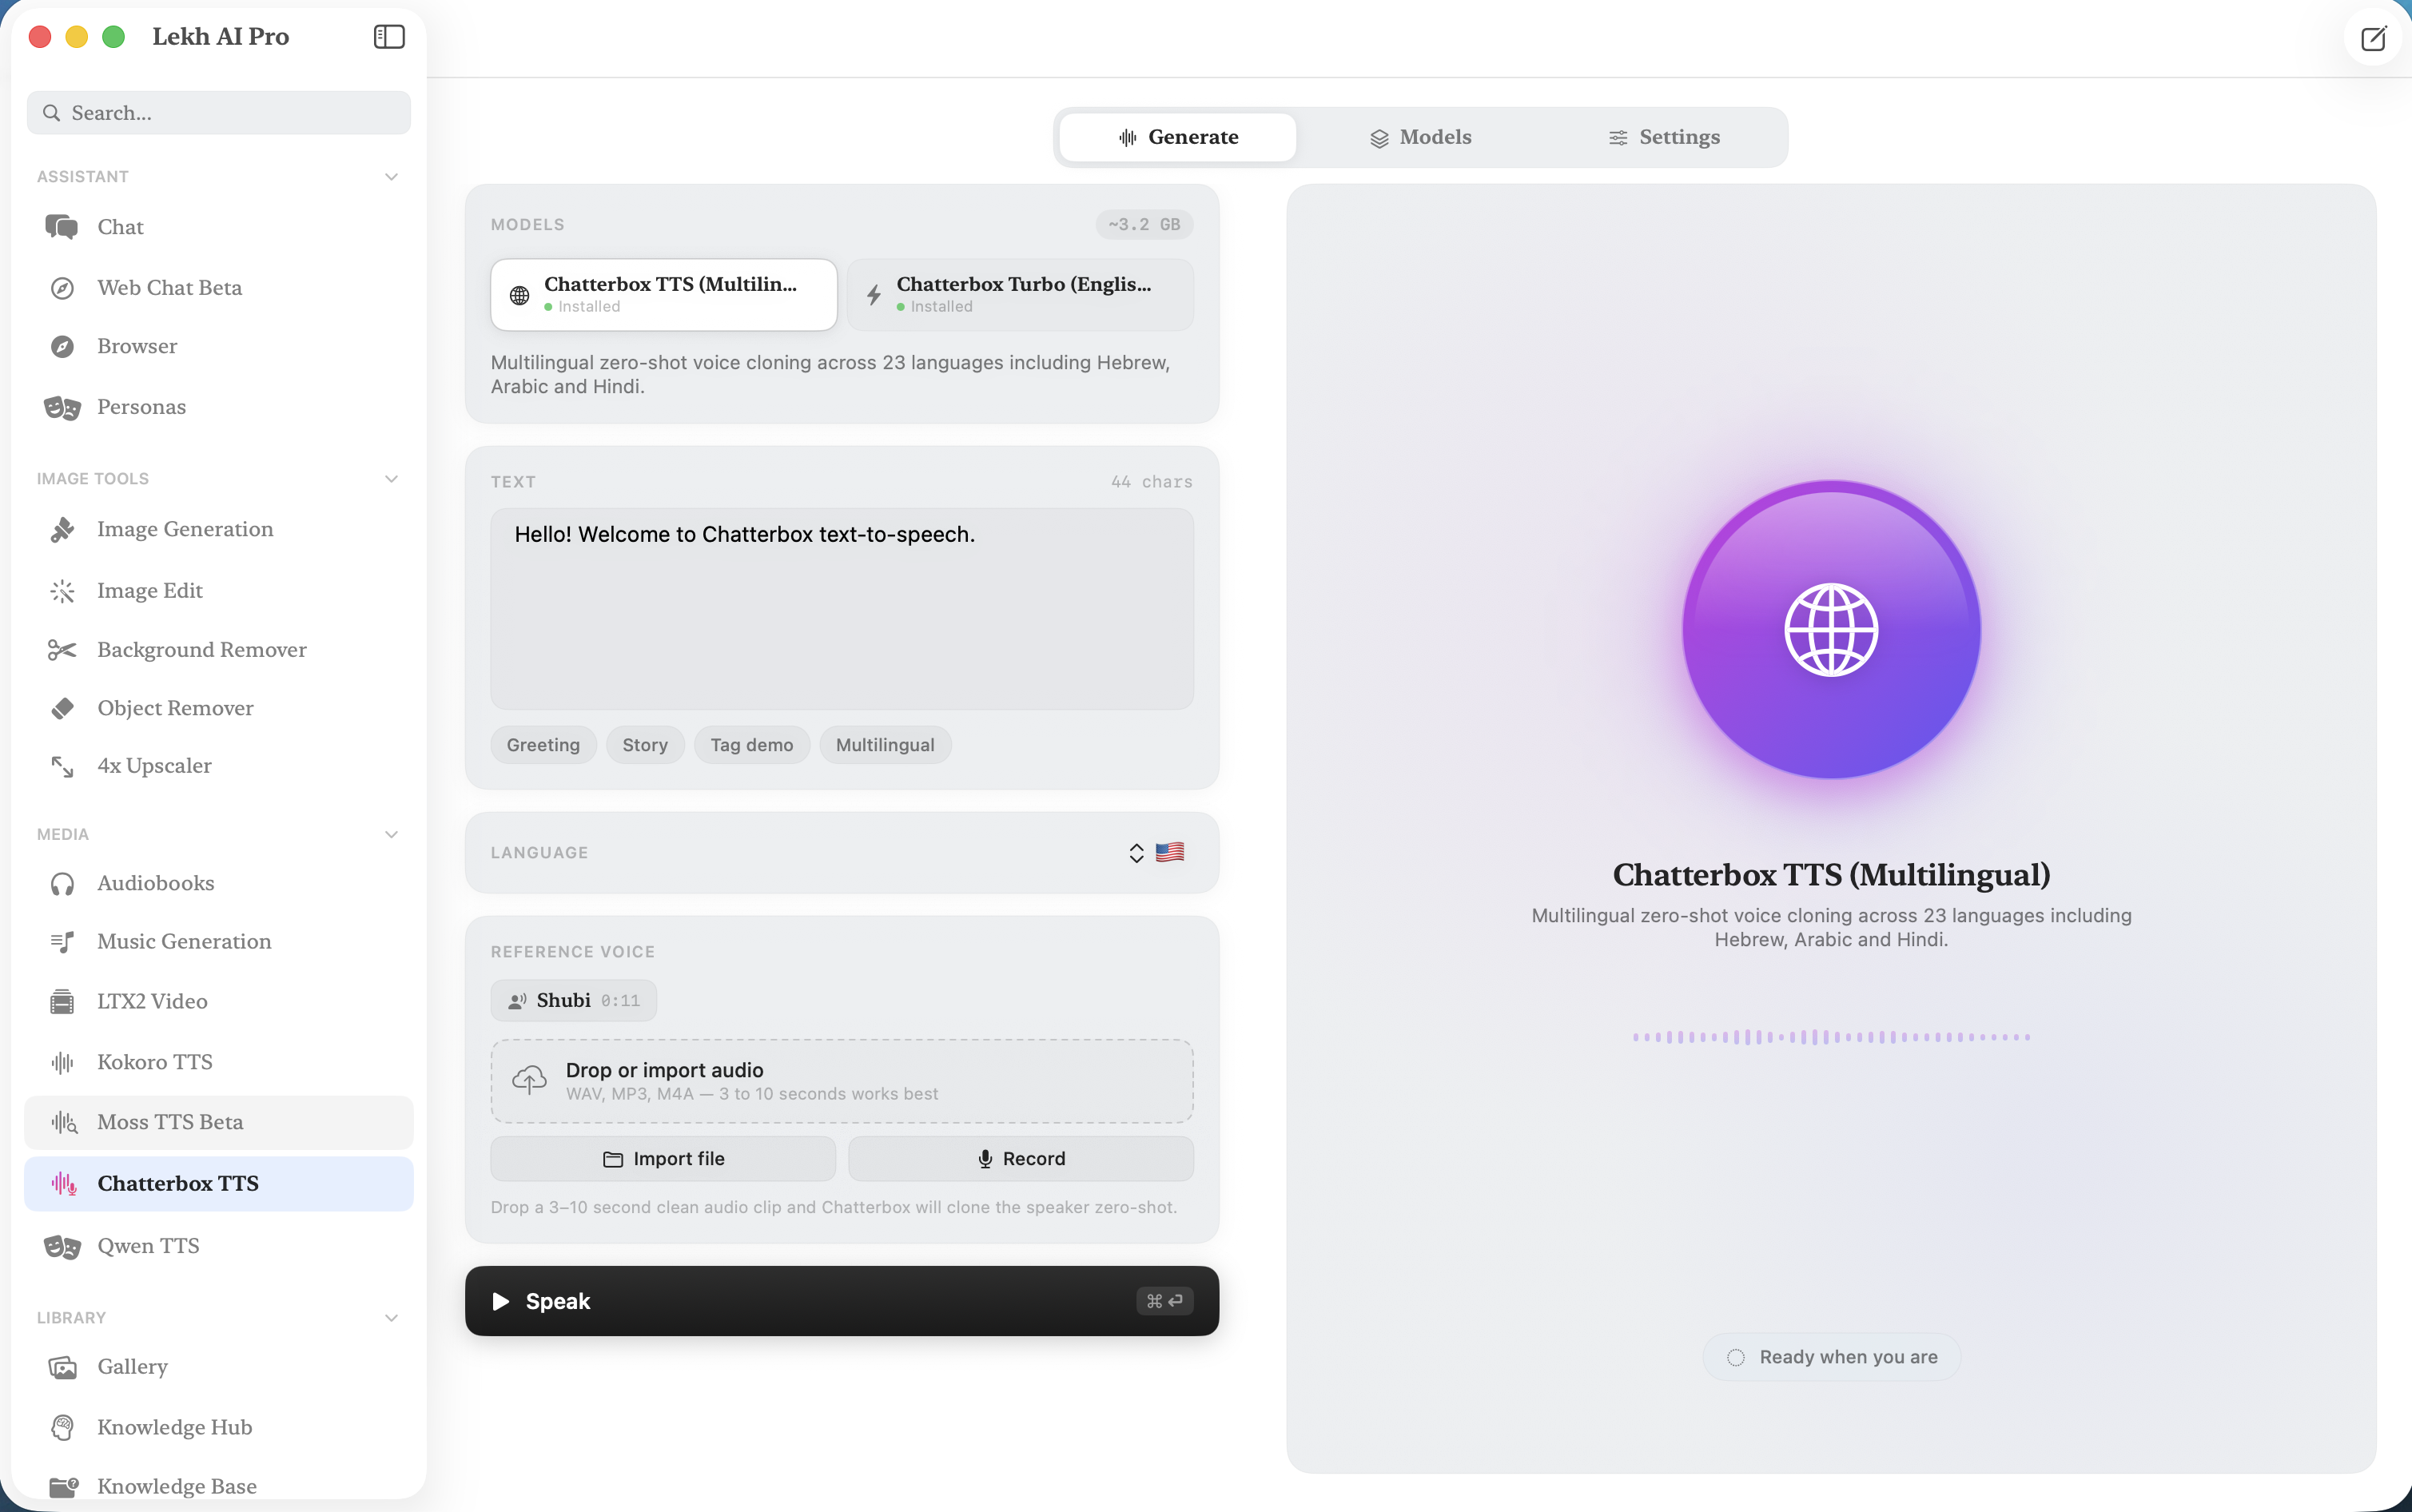Click the Speak button
The width and height of the screenshot is (2412, 1512).
[842, 1301]
